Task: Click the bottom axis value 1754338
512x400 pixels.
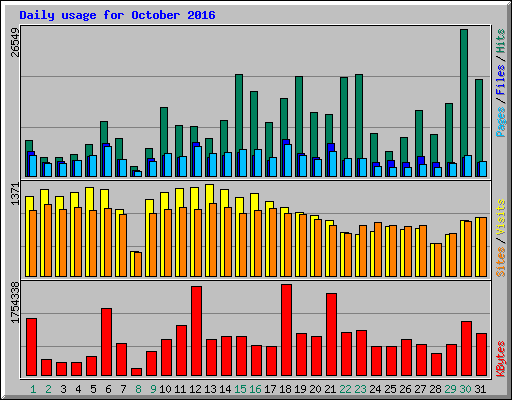Action: (15, 303)
